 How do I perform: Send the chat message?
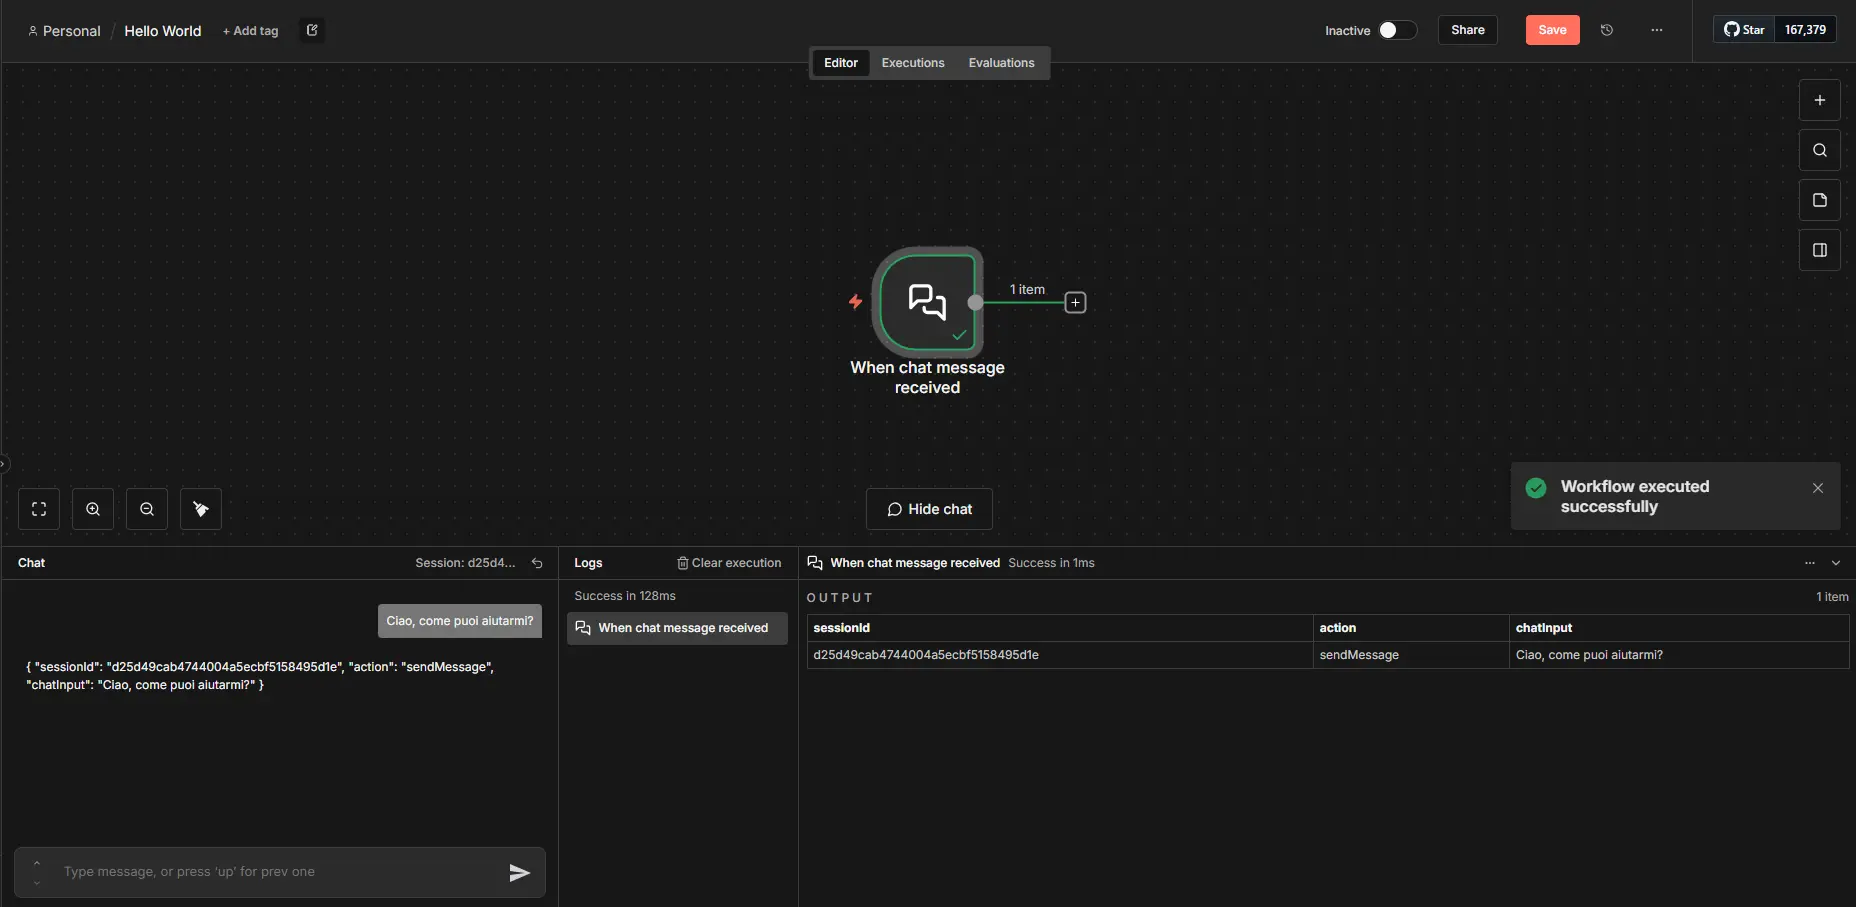519,873
